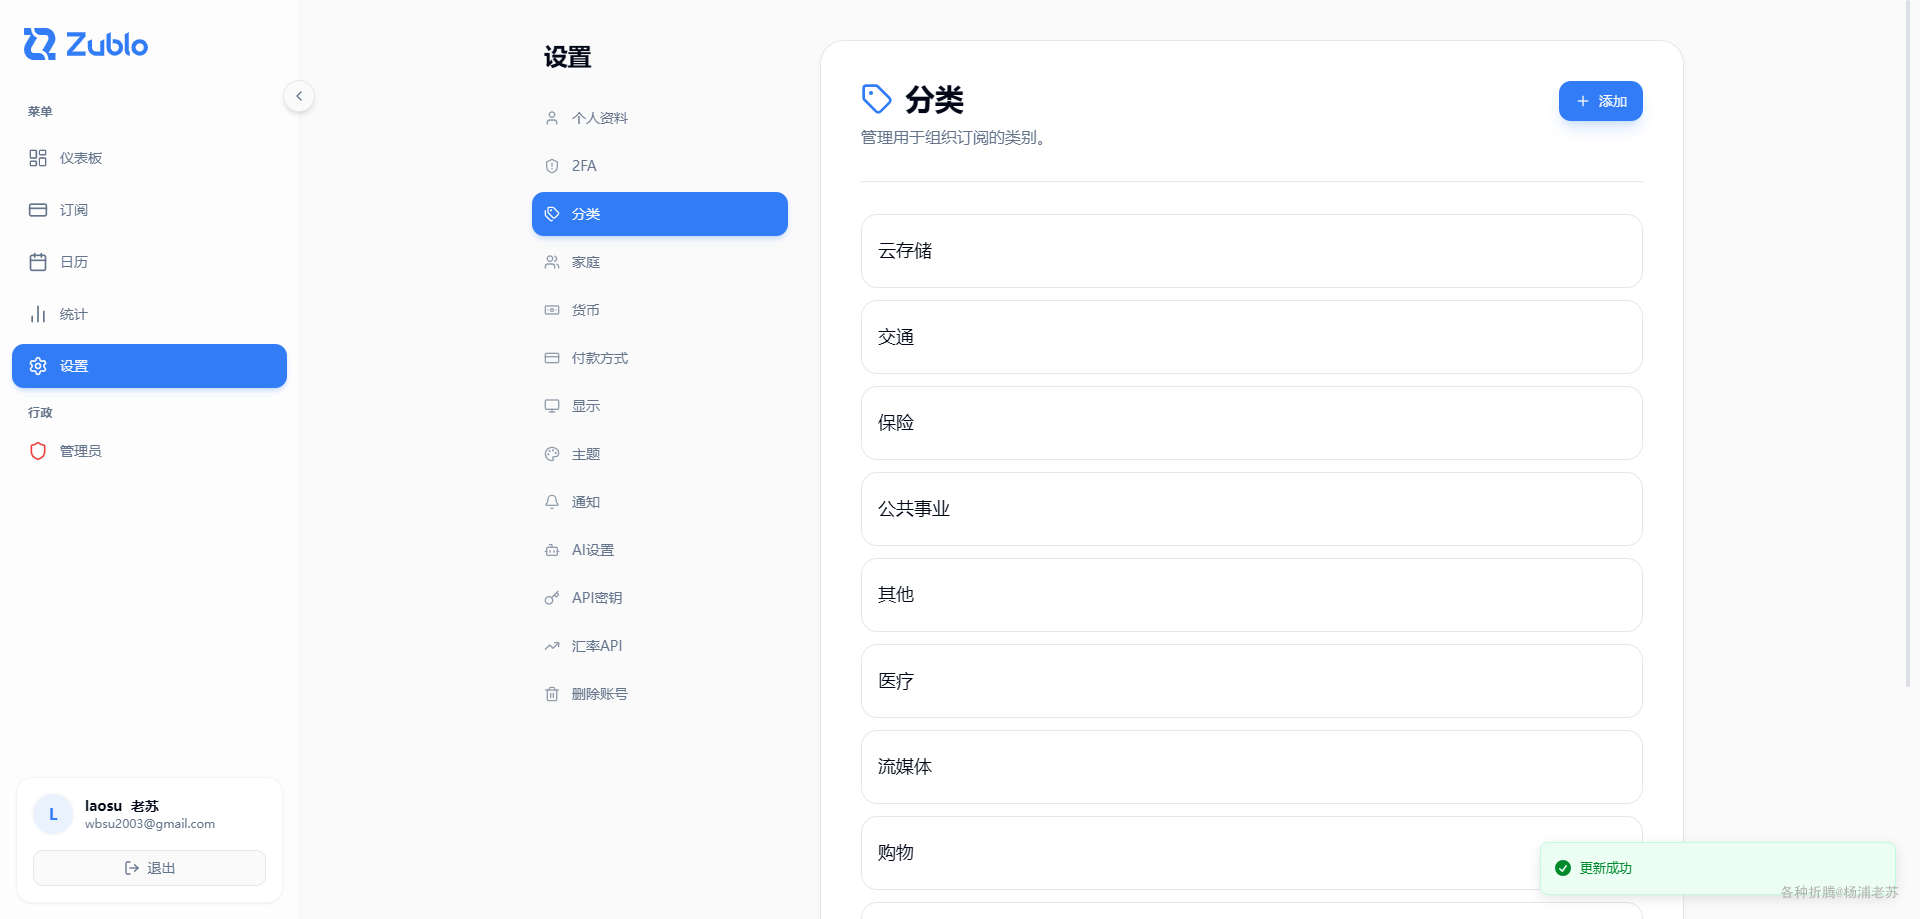The image size is (1920, 919).
Task: Open 订阅 from the sidebar menu
Action: (149, 210)
